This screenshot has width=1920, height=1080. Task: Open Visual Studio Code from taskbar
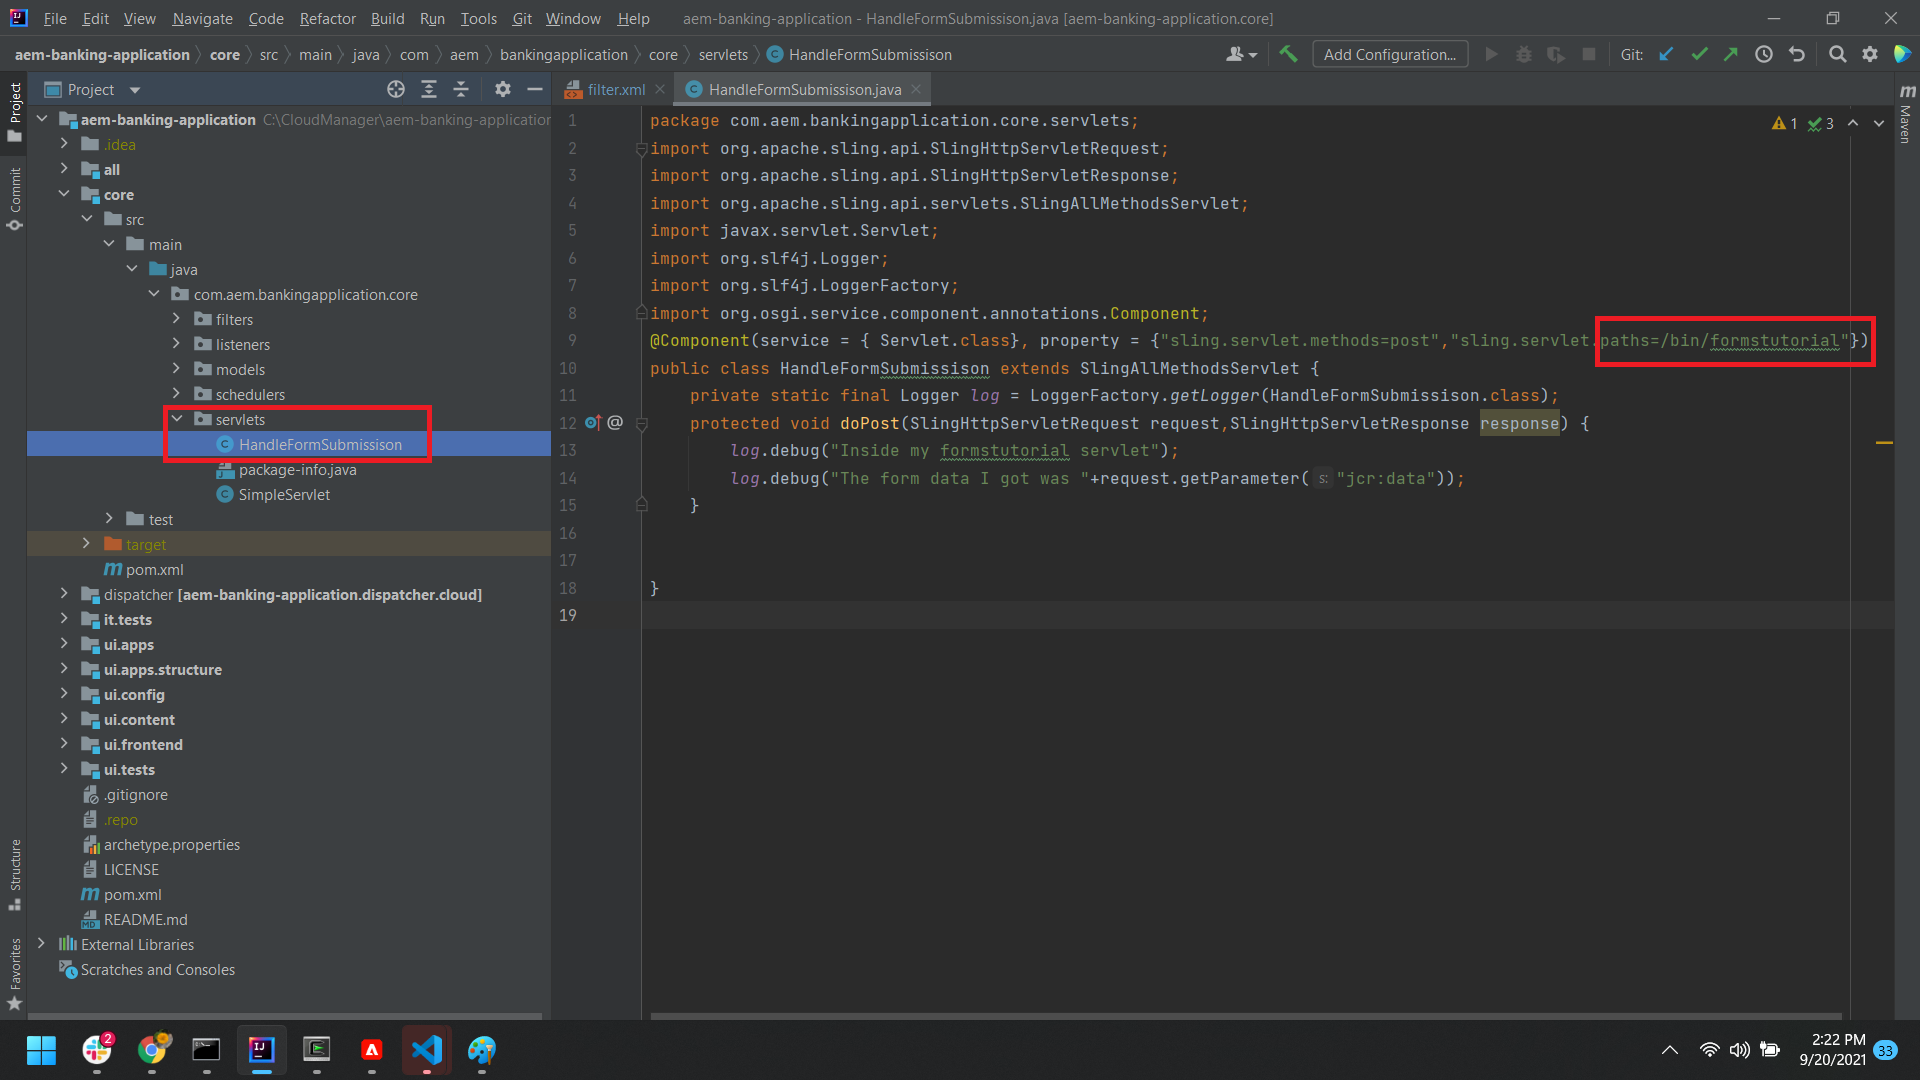click(427, 1050)
